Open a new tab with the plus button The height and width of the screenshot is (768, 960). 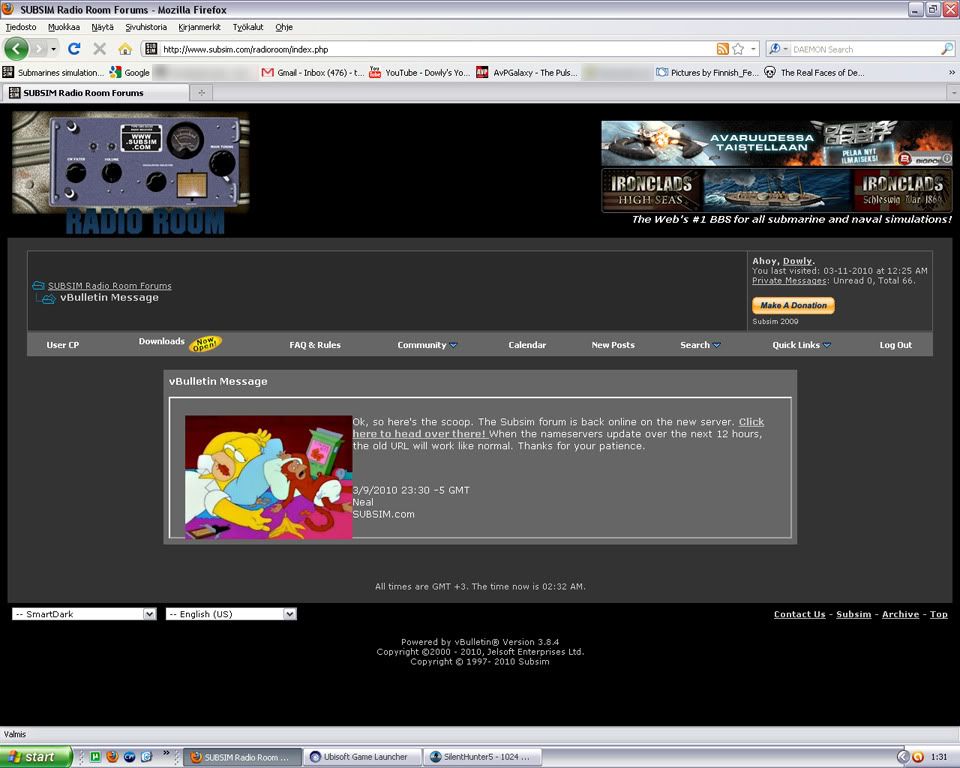pyautogui.click(x=201, y=92)
